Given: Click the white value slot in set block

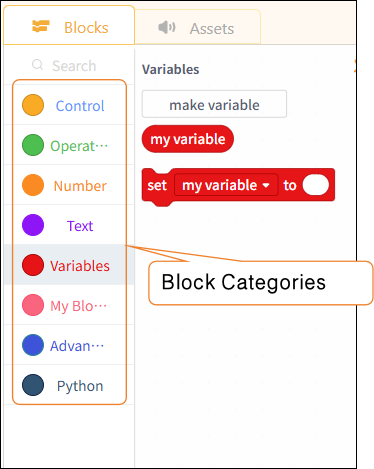Looking at the screenshot, I should (x=316, y=185).
